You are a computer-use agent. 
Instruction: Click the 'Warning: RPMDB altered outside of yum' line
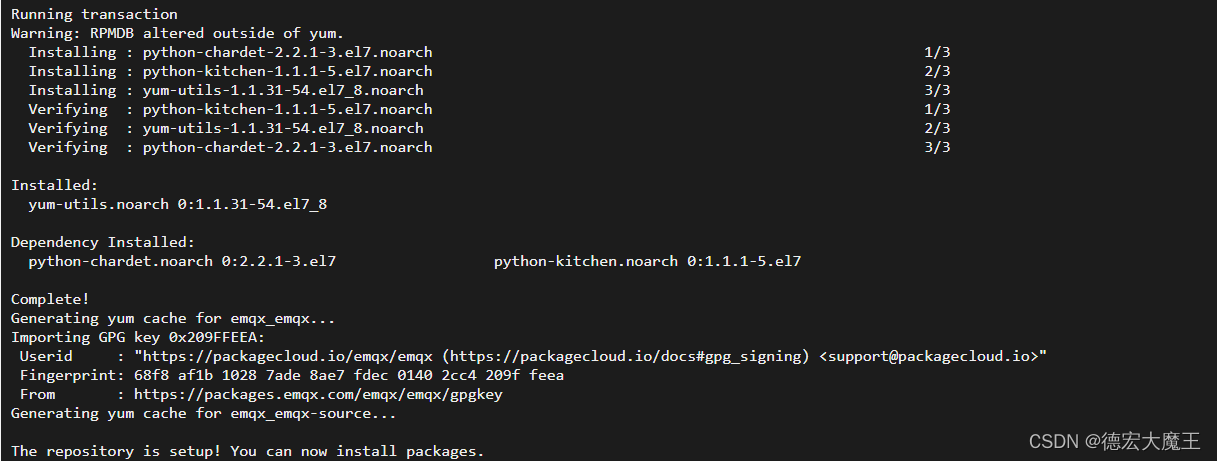coord(177,34)
